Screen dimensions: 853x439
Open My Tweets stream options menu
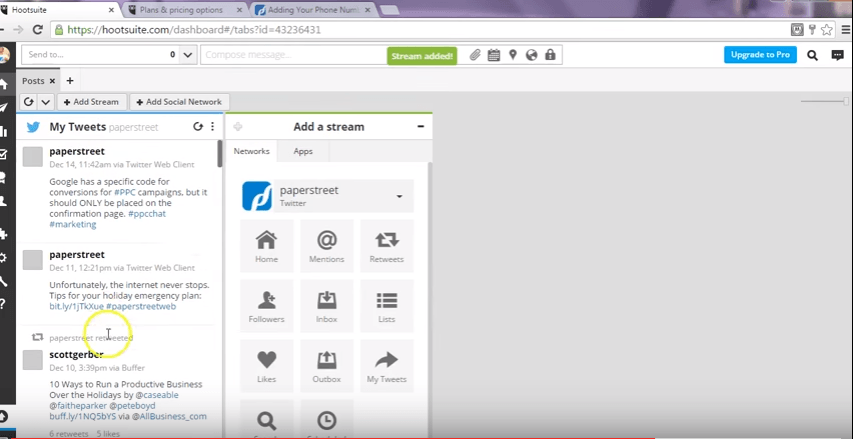coord(212,127)
